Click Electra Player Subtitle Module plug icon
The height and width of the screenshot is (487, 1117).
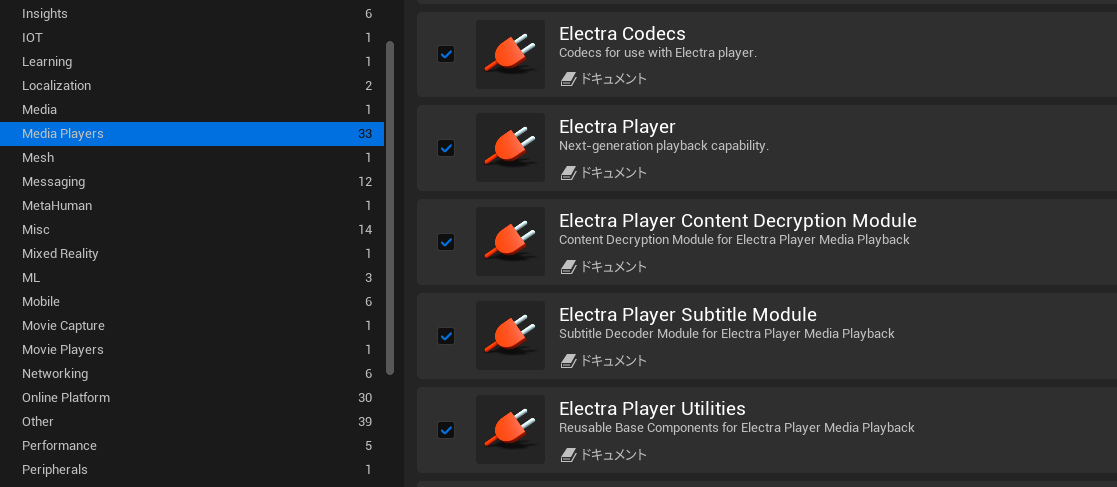[510, 336]
